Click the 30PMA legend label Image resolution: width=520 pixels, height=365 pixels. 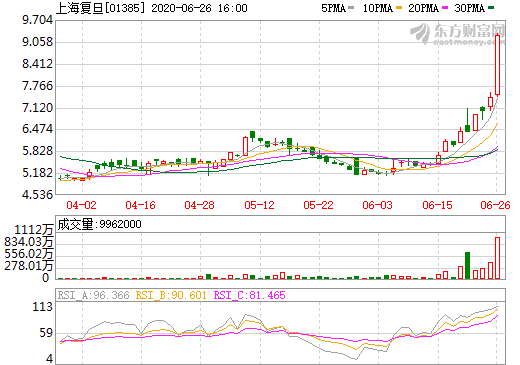pyautogui.click(x=469, y=8)
